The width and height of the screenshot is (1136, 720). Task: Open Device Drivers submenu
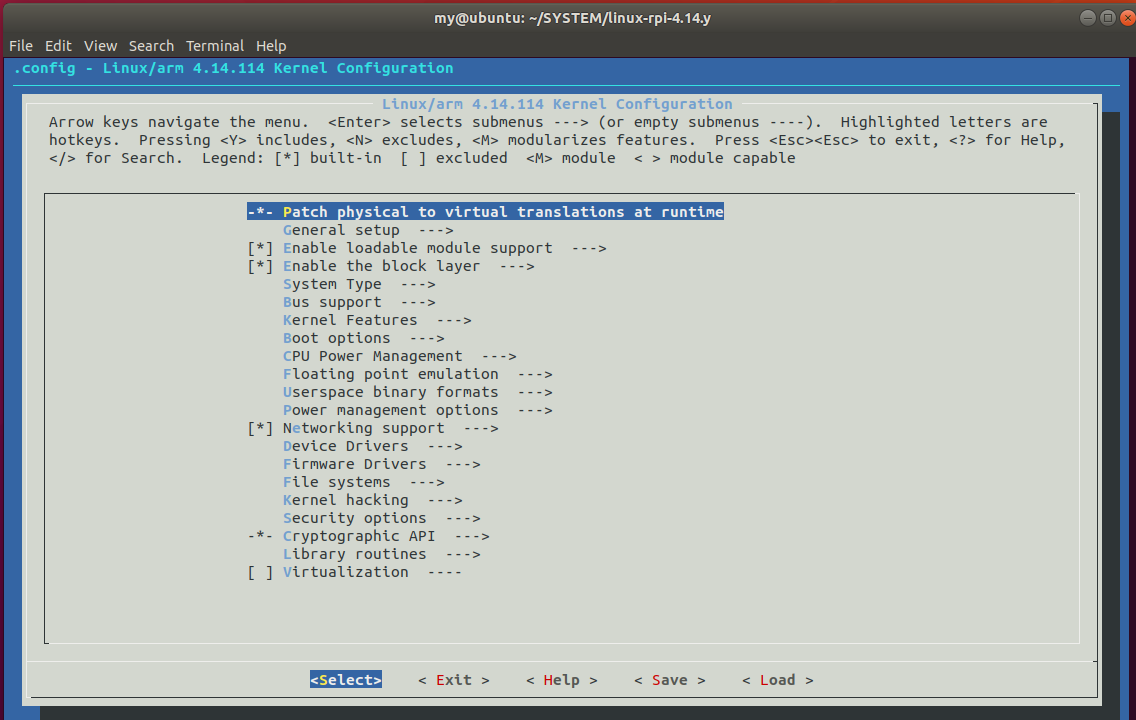click(372, 446)
